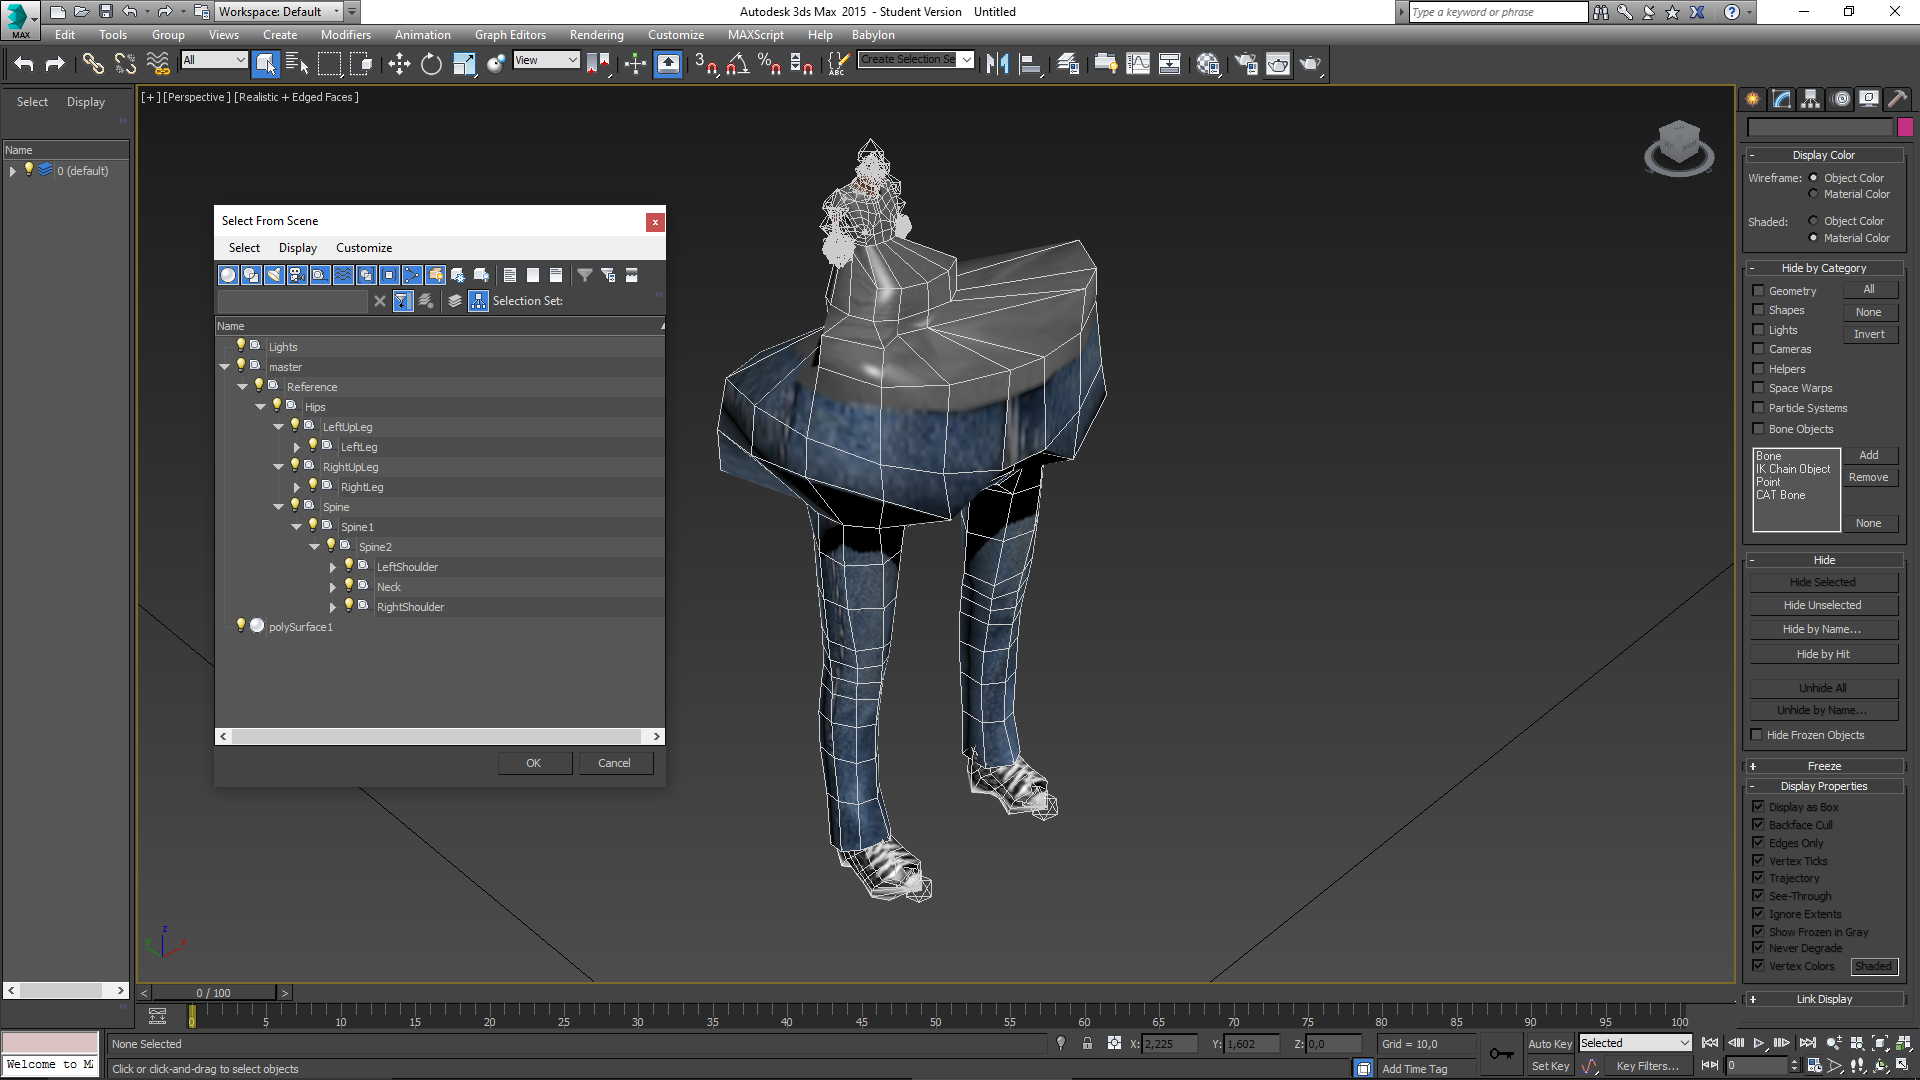Open Select by Name tool

click(x=297, y=64)
